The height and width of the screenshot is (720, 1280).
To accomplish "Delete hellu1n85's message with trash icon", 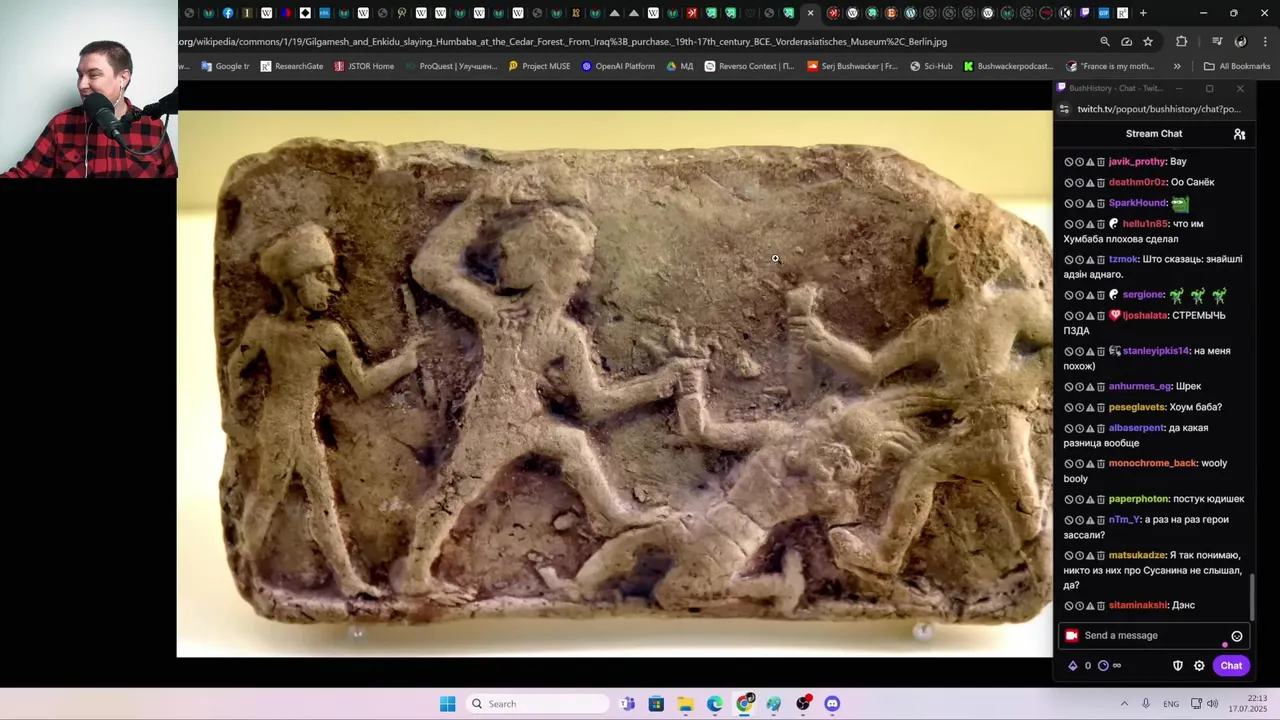I will (x=1101, y=224).
